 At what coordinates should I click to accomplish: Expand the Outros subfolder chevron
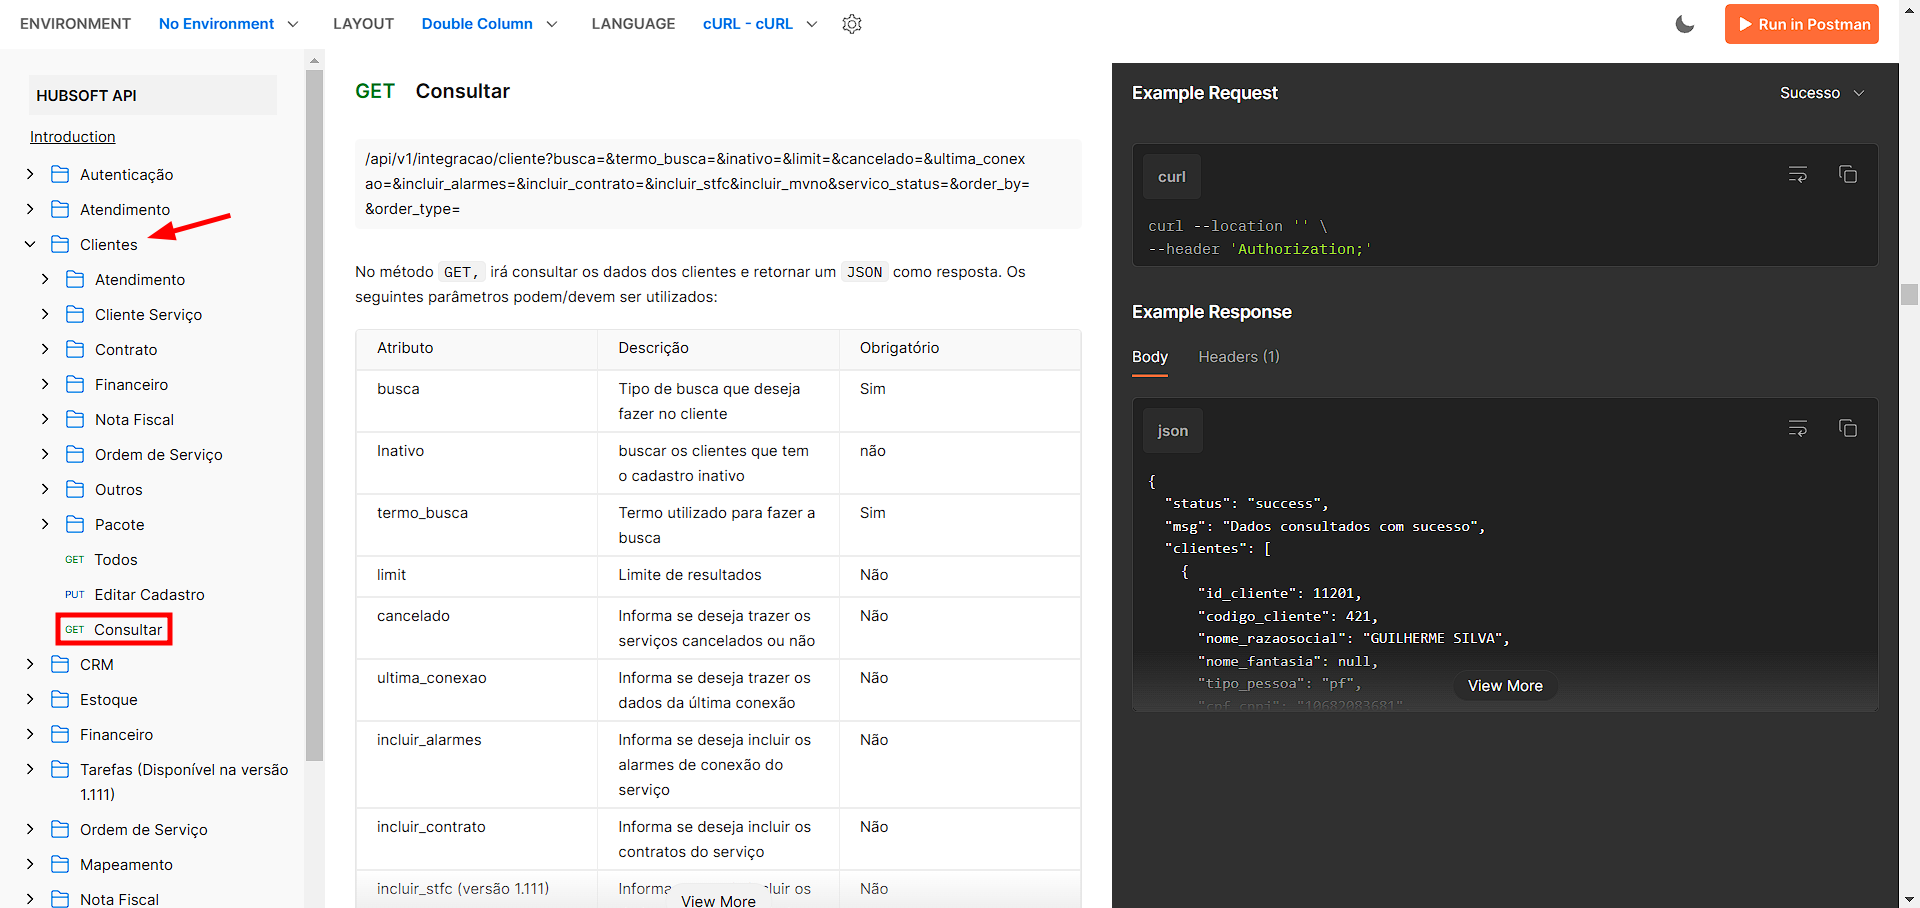(45, 489)
